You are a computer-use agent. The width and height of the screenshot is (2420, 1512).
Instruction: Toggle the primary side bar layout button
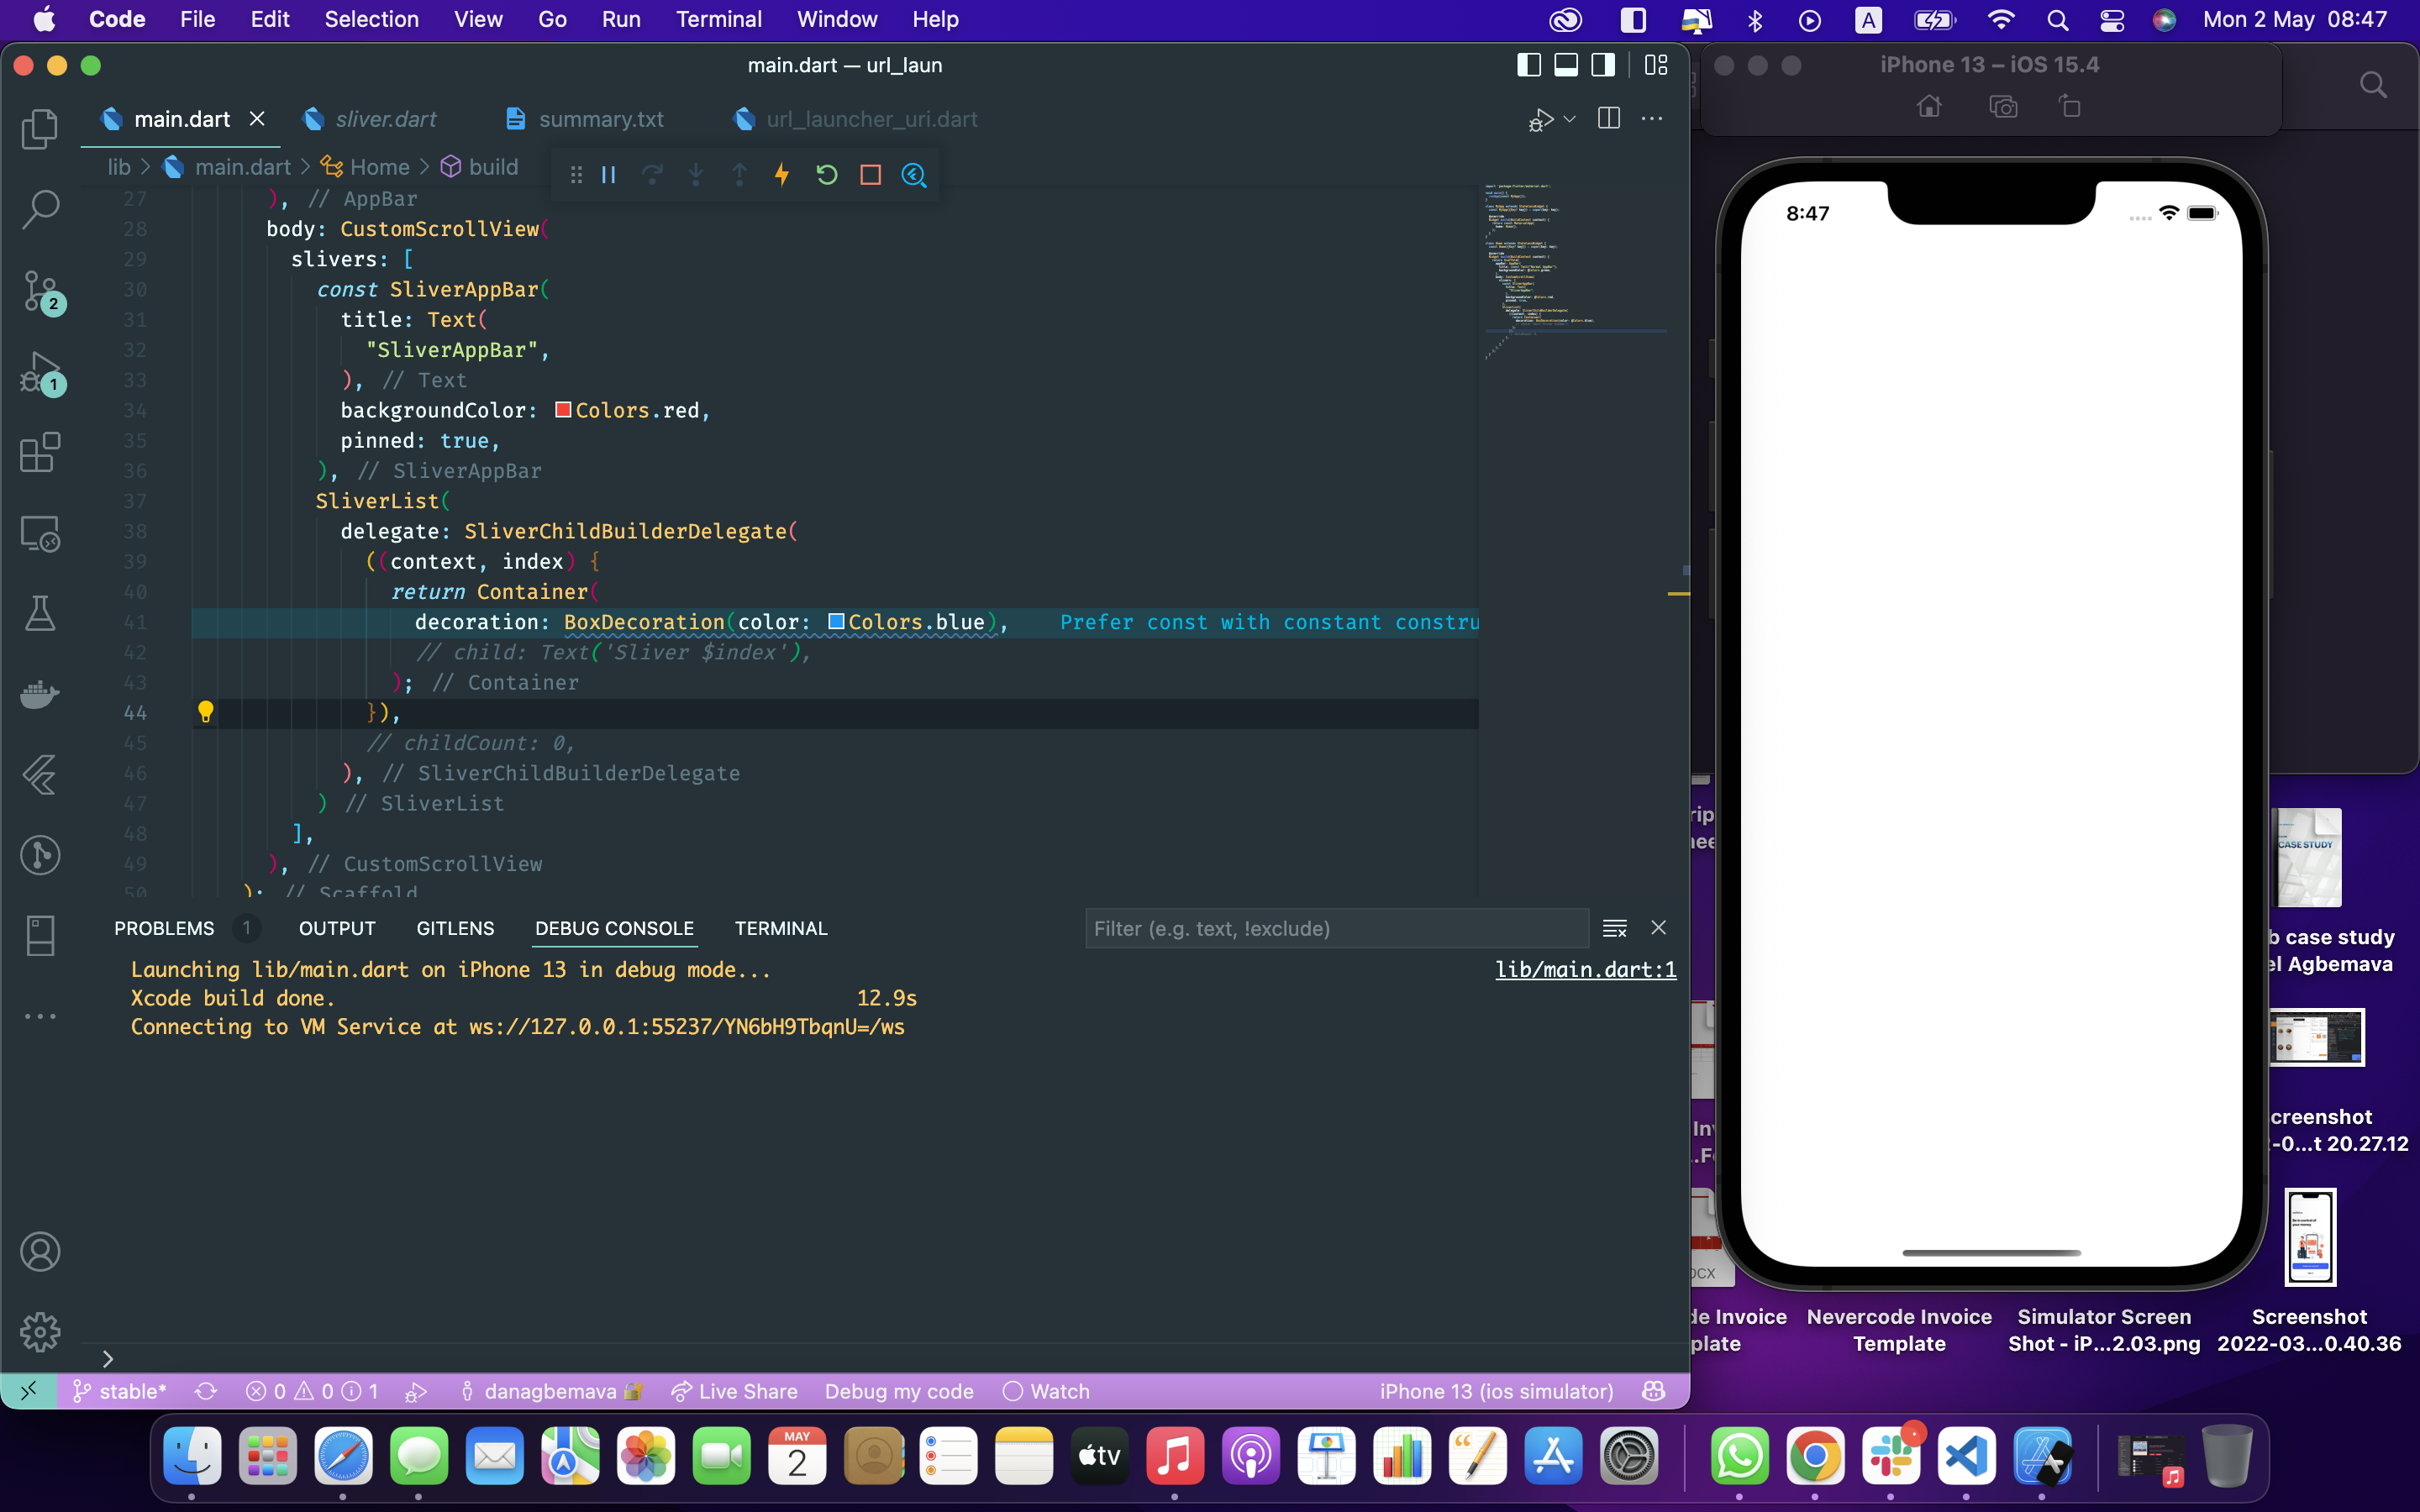[x=1529, y=65]
